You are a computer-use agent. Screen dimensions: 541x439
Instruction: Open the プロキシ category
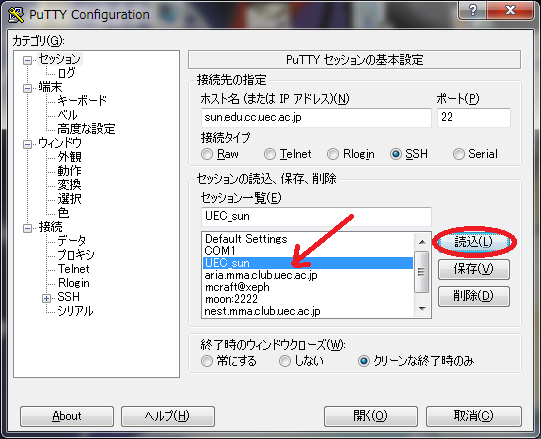[x=76, y=255]
